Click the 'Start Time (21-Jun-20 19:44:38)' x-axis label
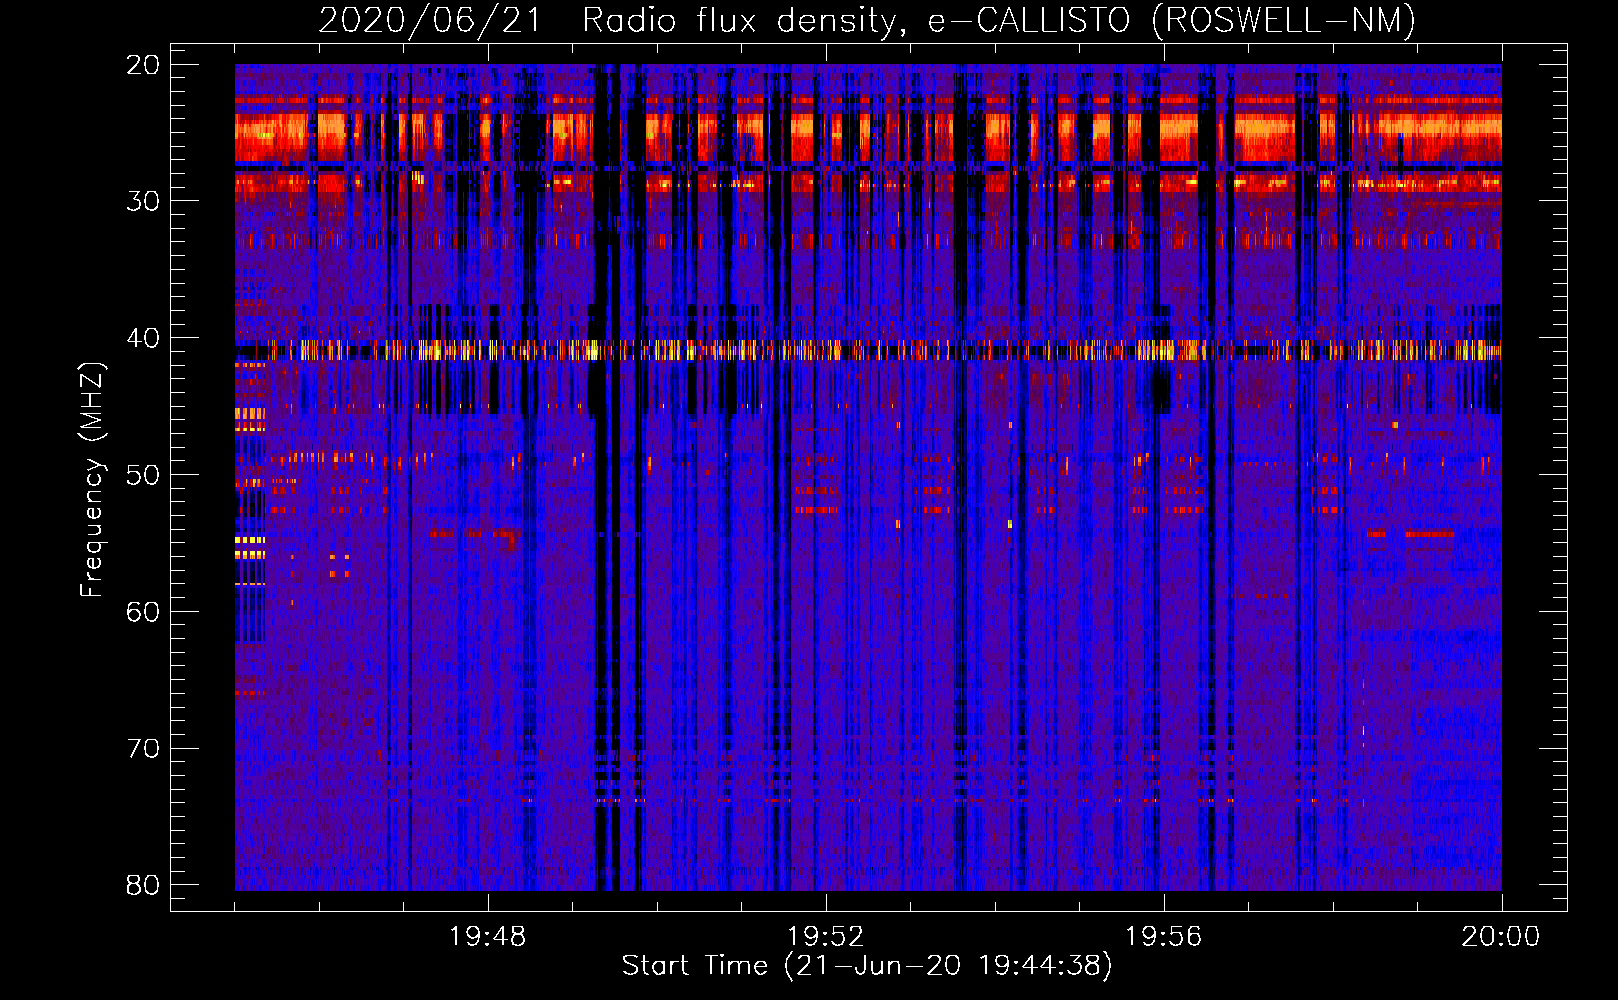The image size is (1618, 1000). 867,966
